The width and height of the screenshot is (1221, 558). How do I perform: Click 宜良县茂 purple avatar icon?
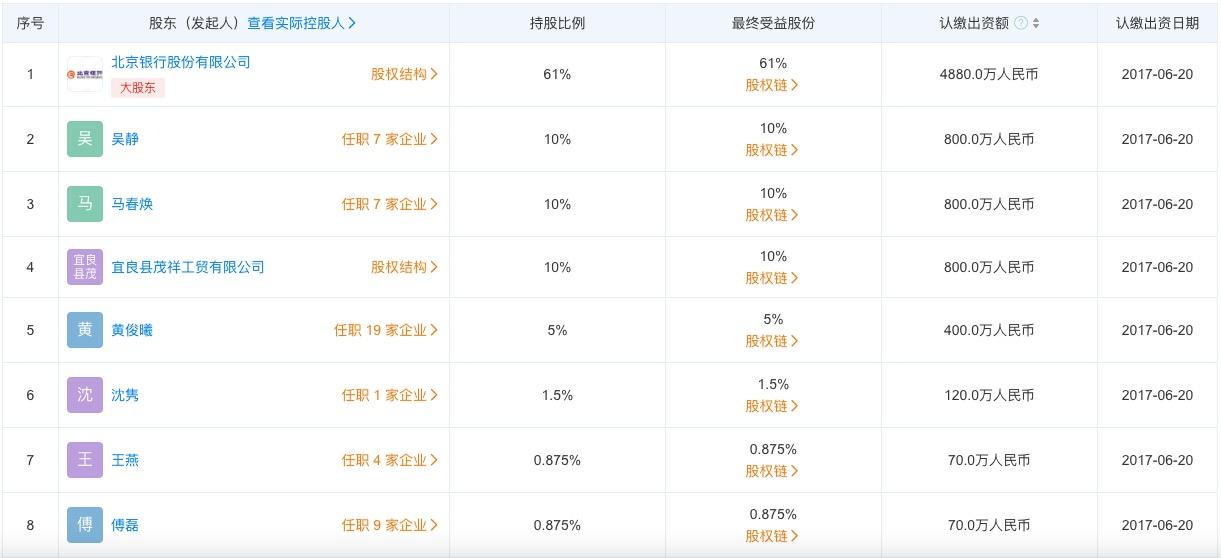click(85, 267)
